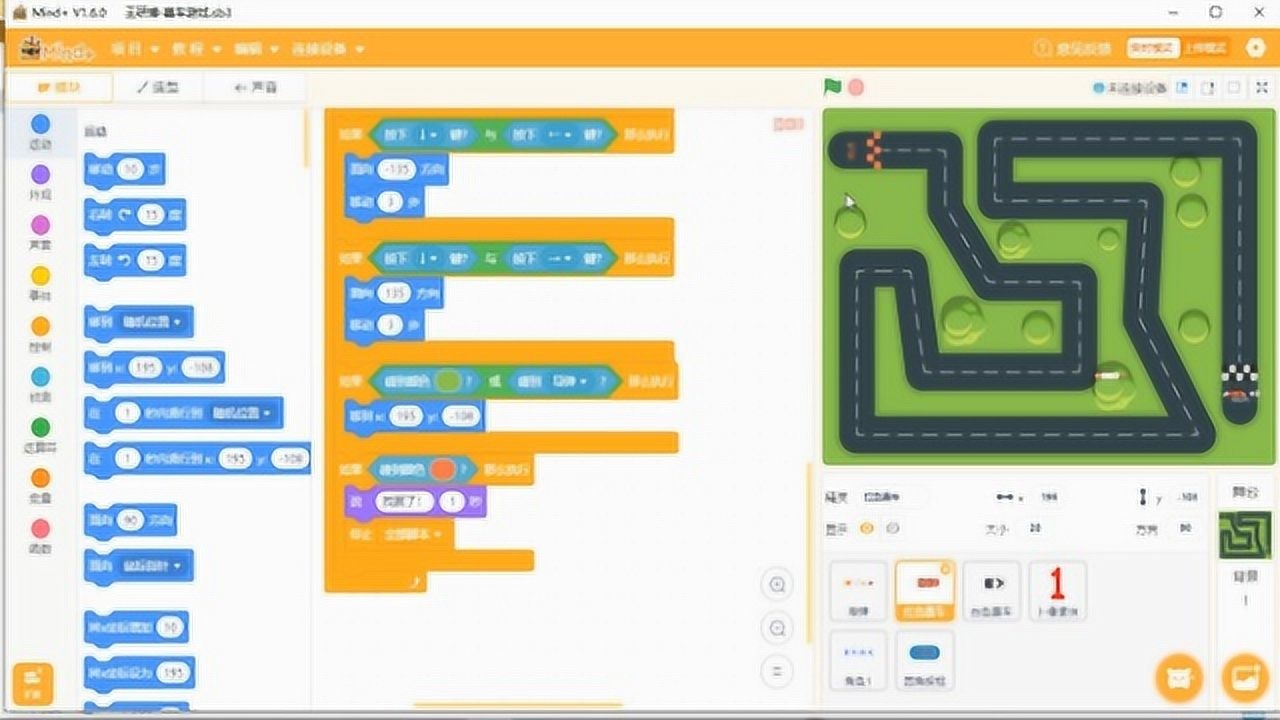Open the add sprite library button
Viewport: 1280px width, 720px height.
tap(1178, 679)
